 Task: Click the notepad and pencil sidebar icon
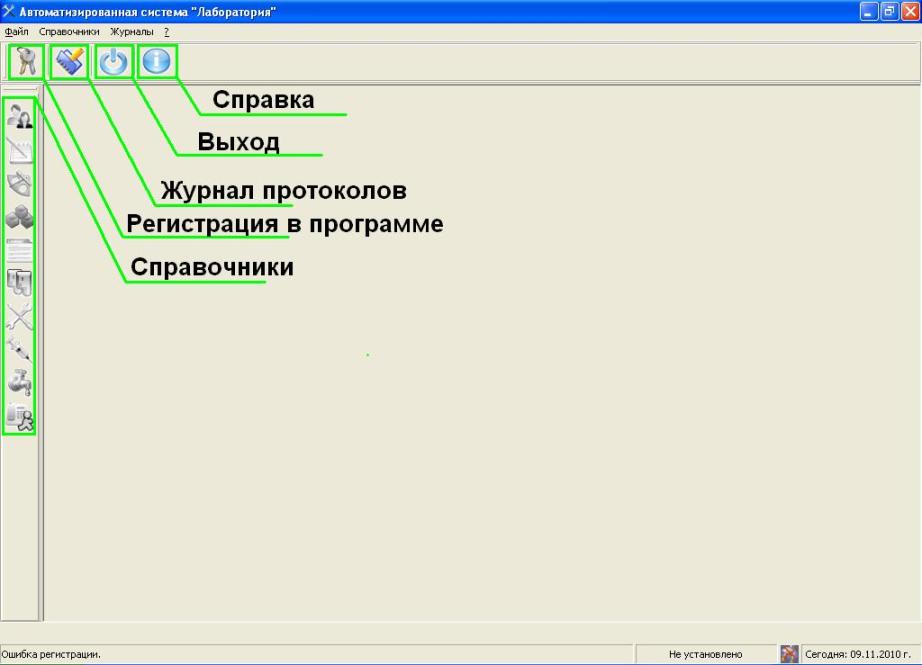tap(20, 151)
